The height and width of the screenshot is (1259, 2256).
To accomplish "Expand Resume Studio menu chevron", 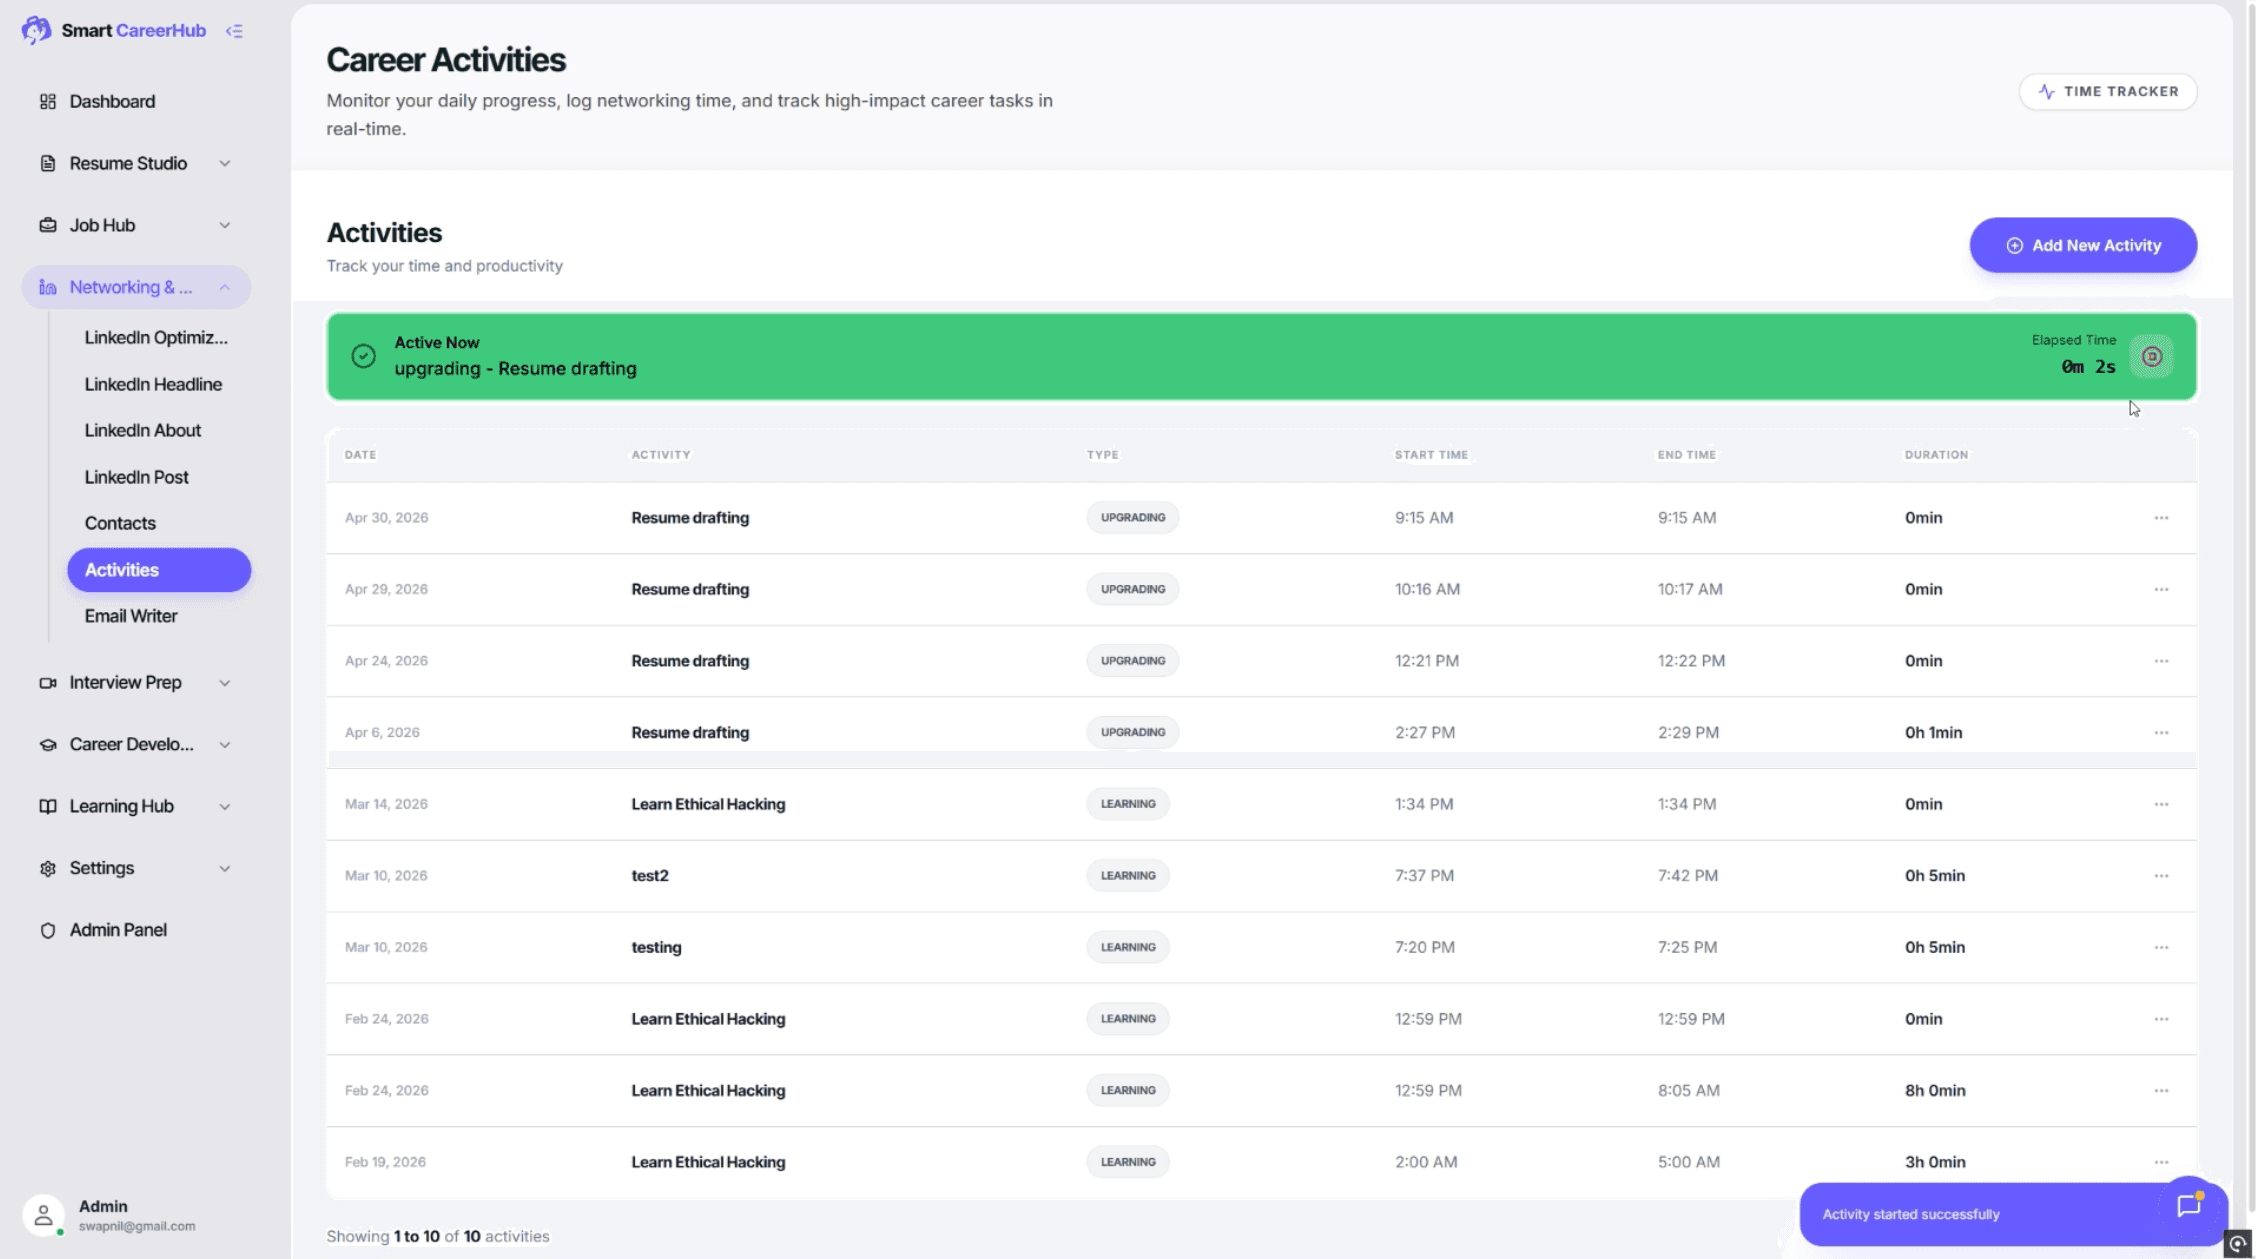I will coord(225,163).
